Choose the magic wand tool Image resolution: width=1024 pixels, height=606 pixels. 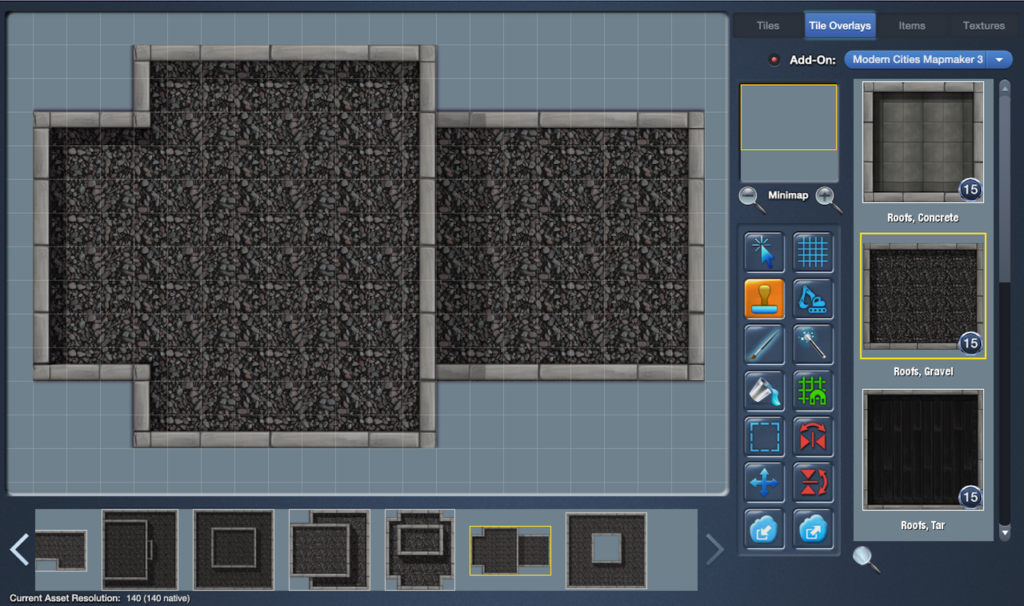click(x=813, y=345)
